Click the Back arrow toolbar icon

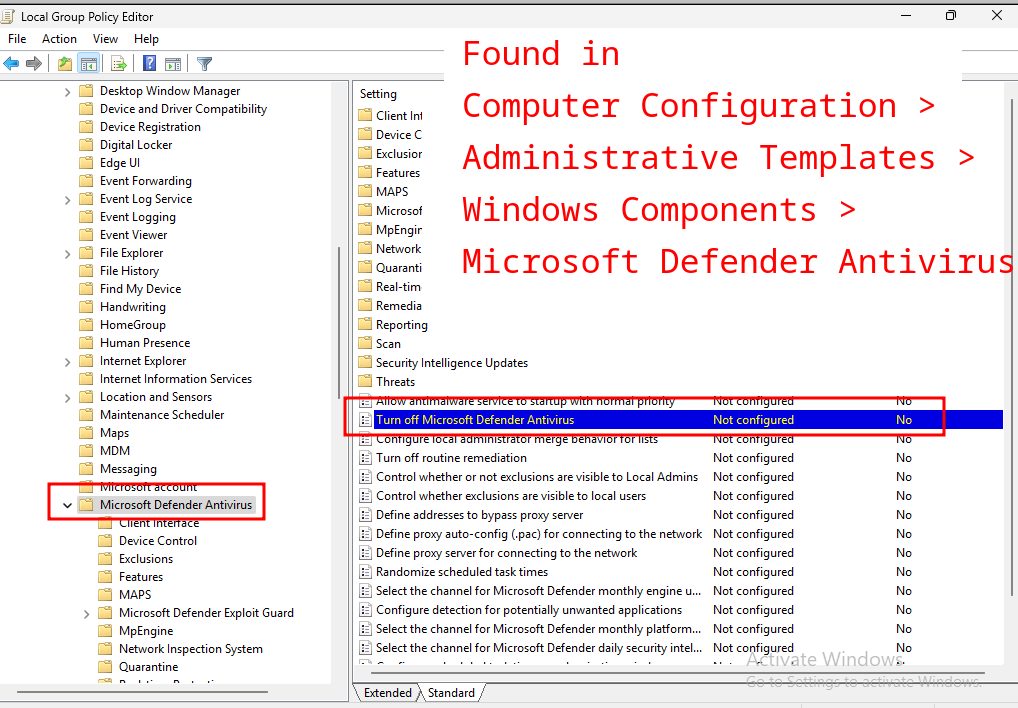[12, 64]
